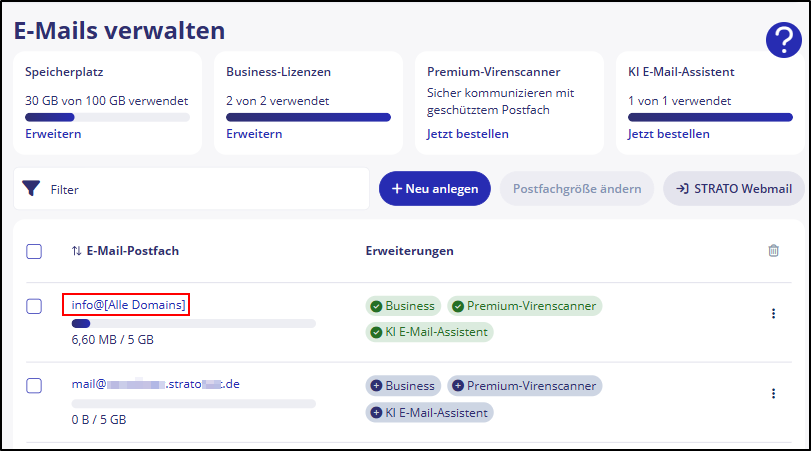Click Jetzt bestellen under Premium-Virenscanner card

pos(468,134)
